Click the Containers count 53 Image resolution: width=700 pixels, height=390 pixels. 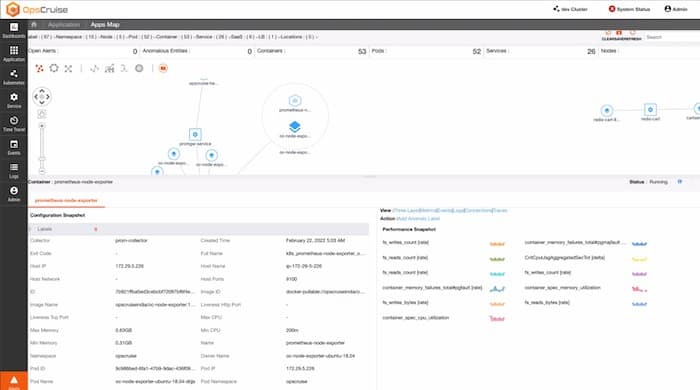362,52
